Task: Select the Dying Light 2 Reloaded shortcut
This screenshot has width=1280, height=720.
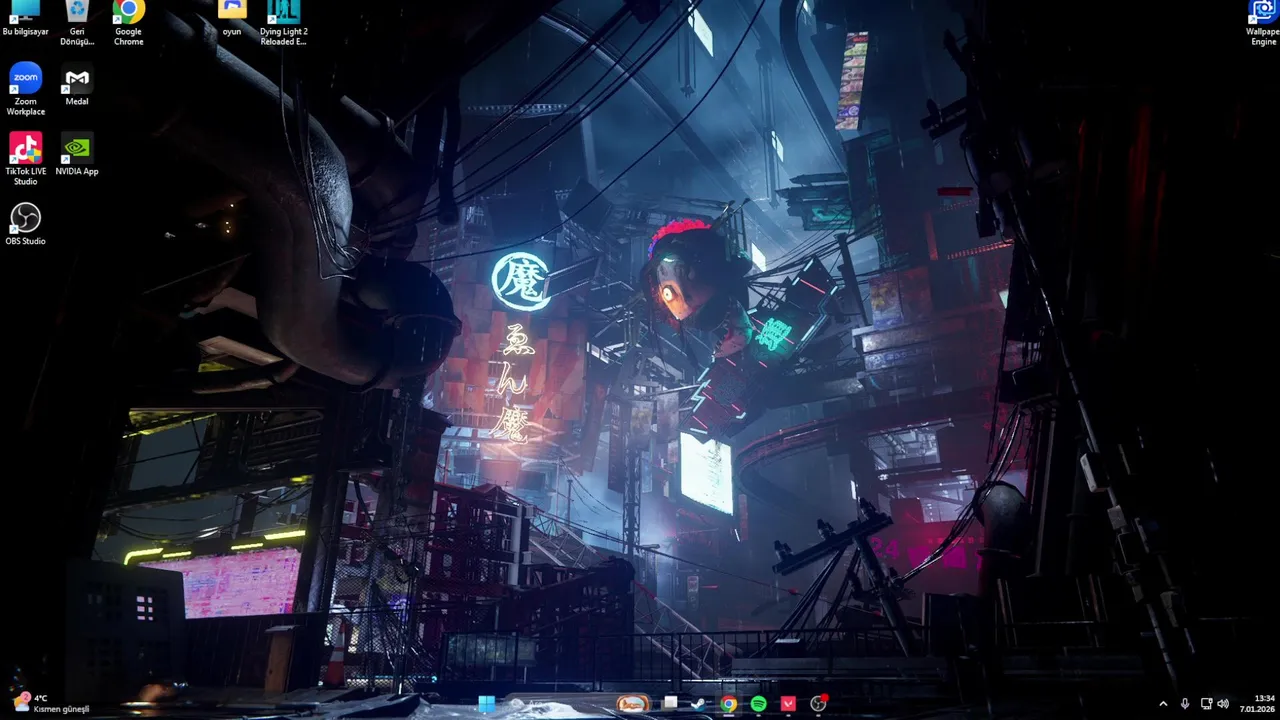Action: coord(283,22)
